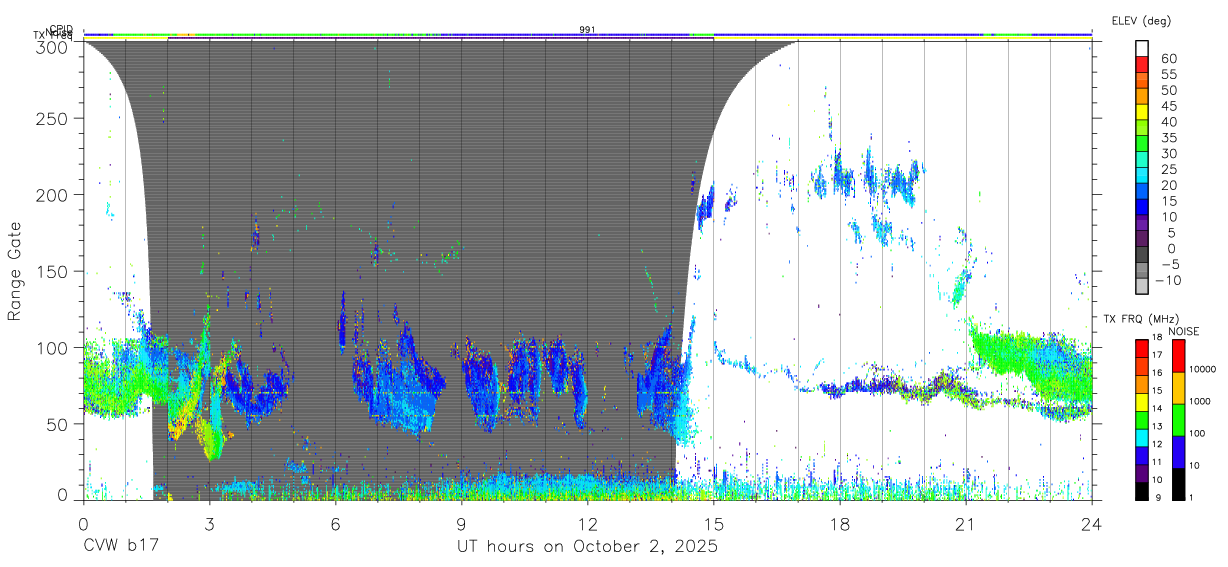Click the '21' tick on UT hours axis
This screenshot has width=1228, height=567.
click(966, 523)
